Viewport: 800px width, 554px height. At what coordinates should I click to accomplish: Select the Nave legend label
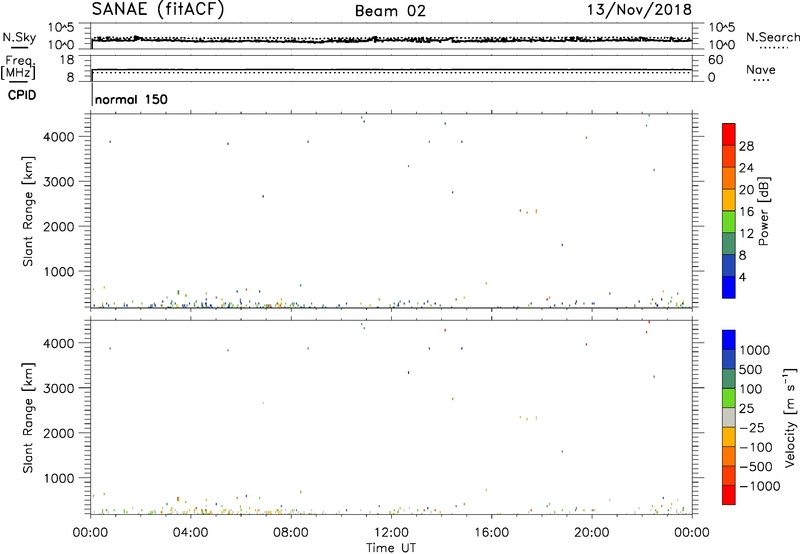point(761,70)
